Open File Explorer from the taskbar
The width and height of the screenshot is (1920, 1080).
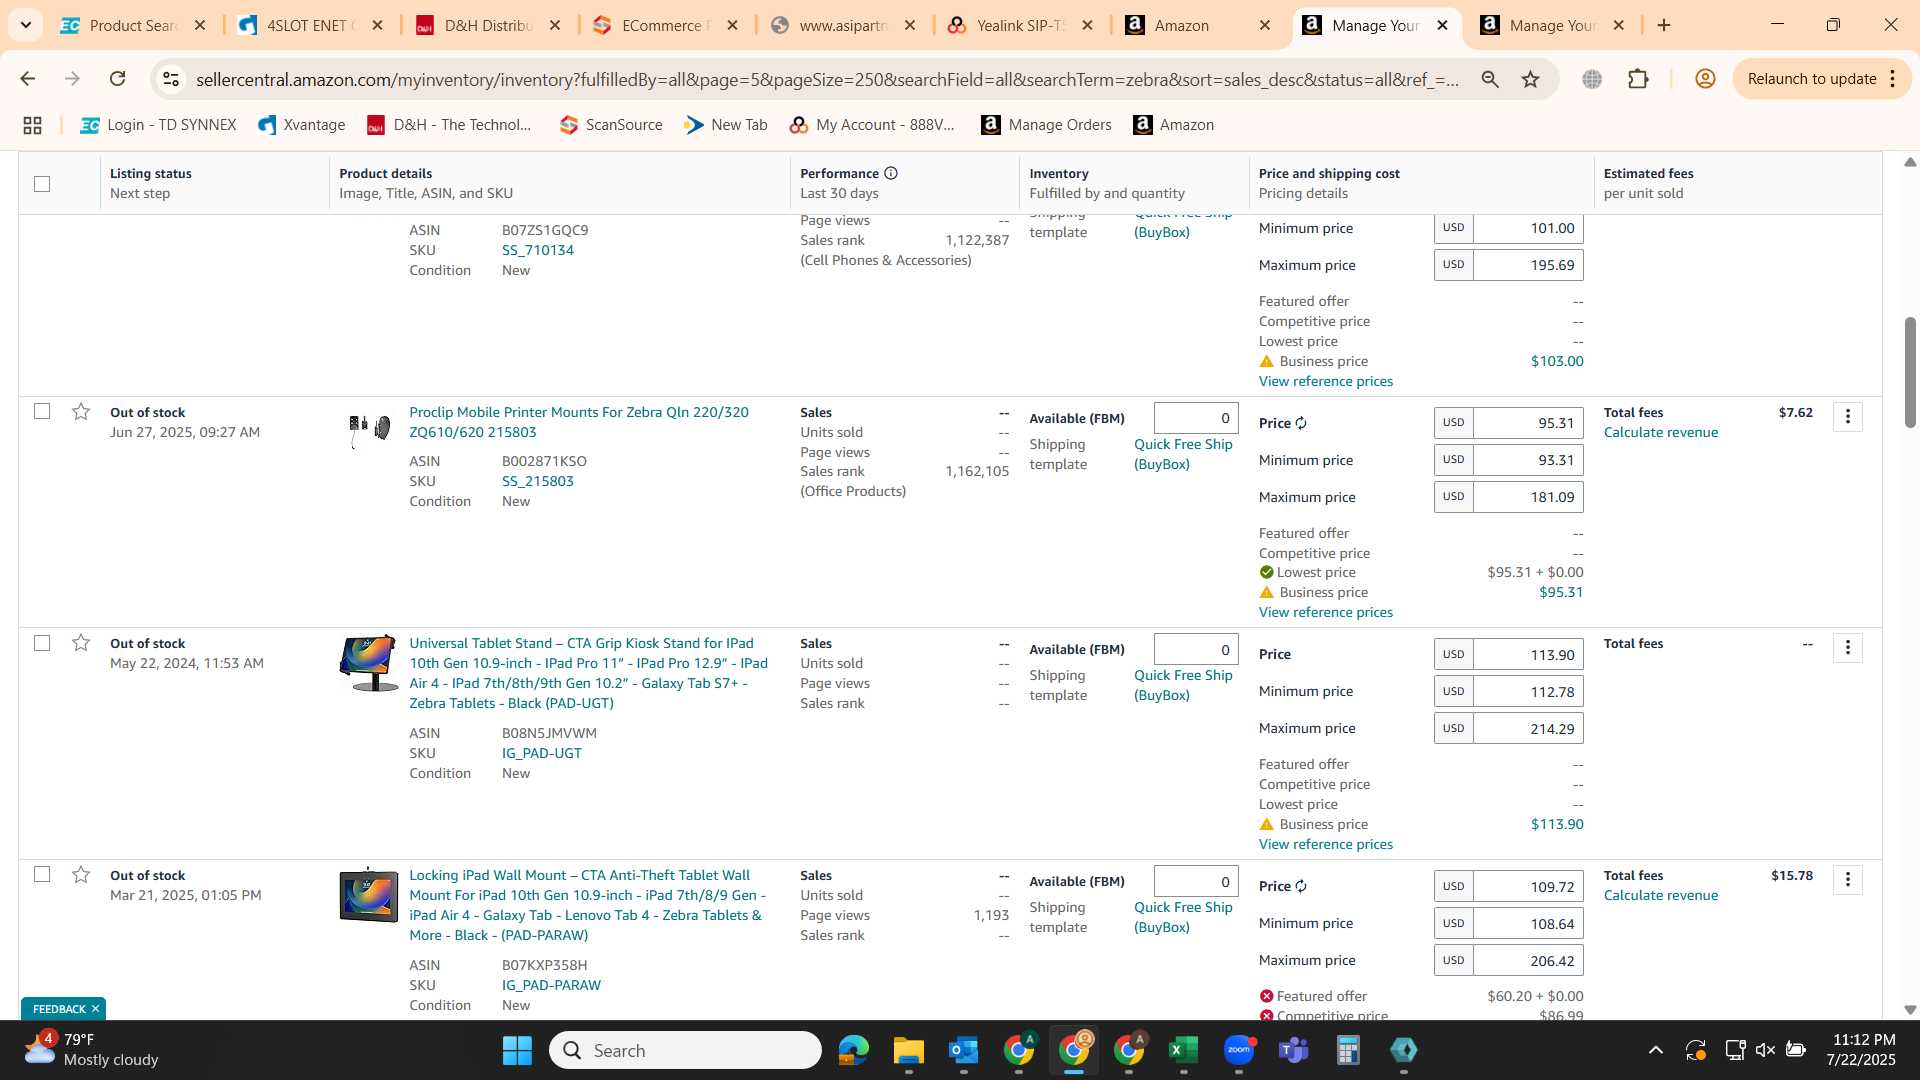pyautogui.click(x=908, y=1050)
